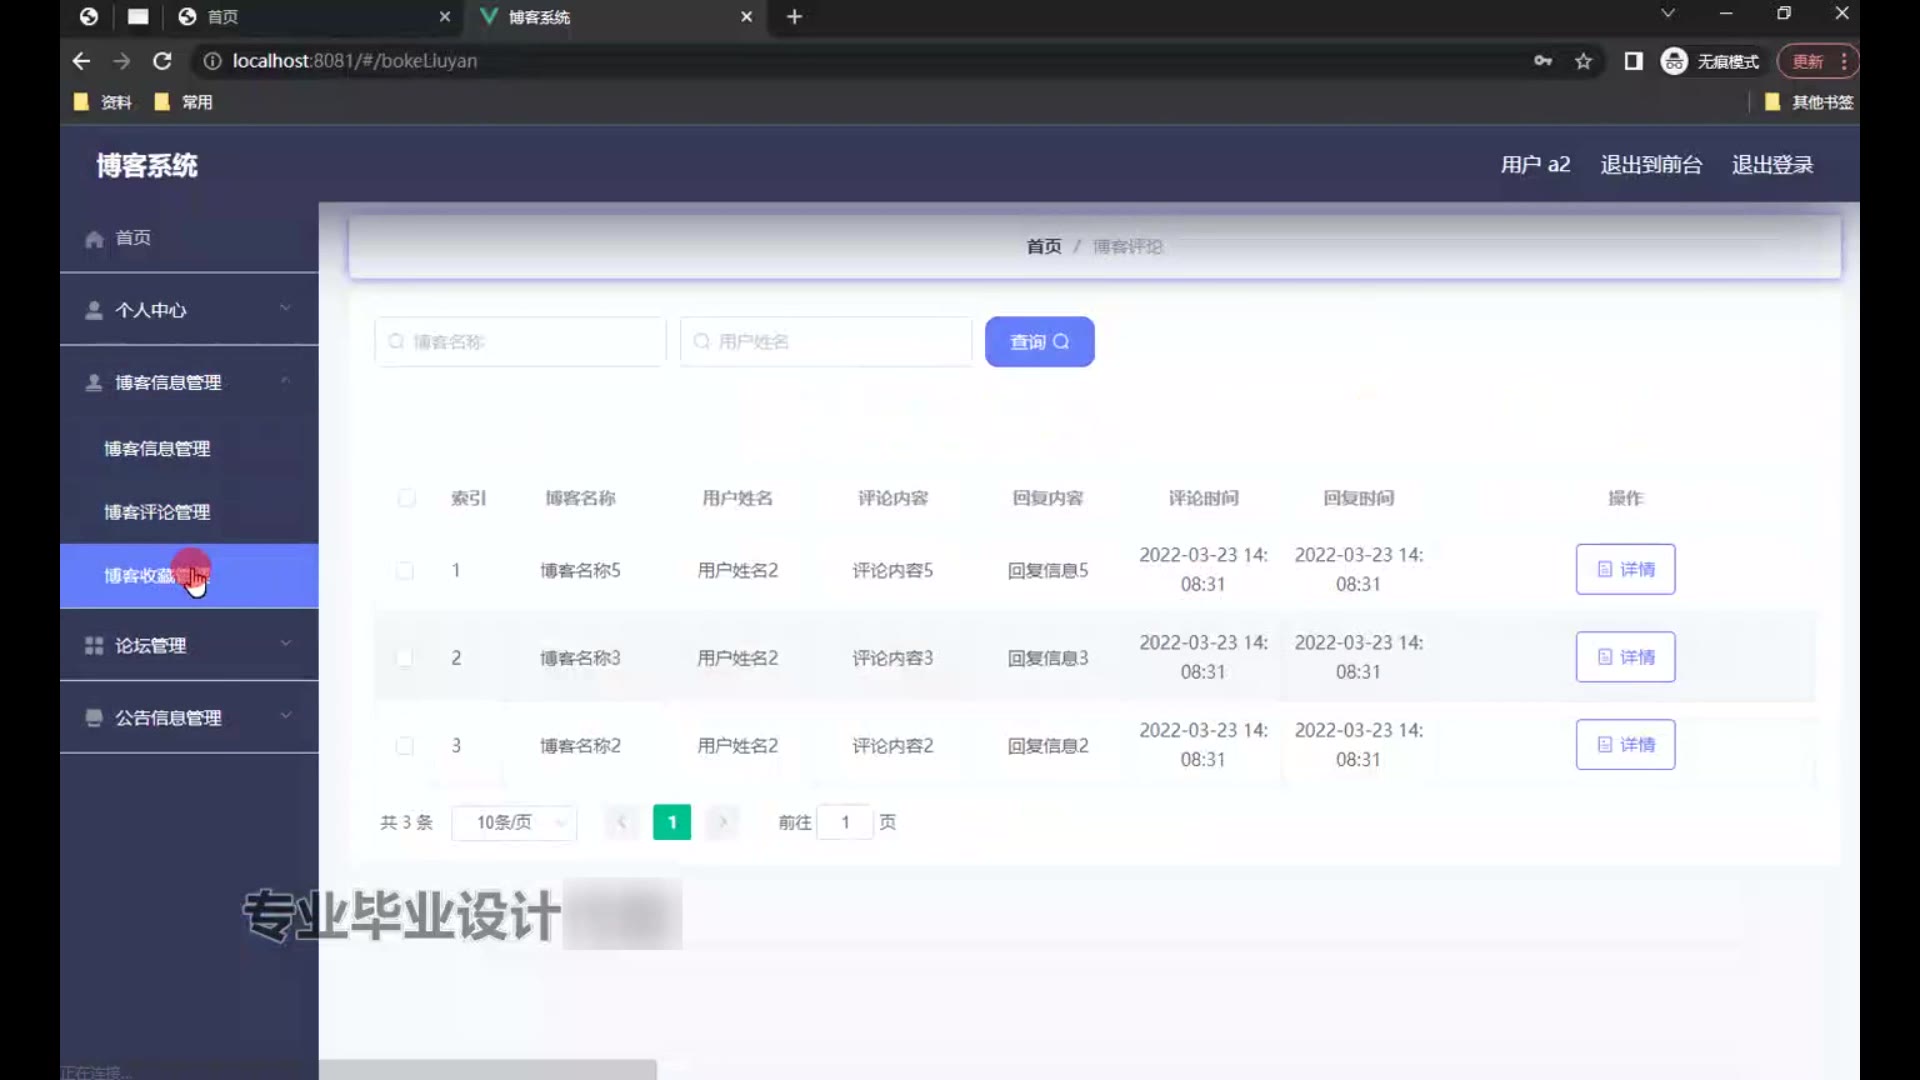Click 退出到前台 in the header
1920x1080 pixels.
[x=1651, y=165]
